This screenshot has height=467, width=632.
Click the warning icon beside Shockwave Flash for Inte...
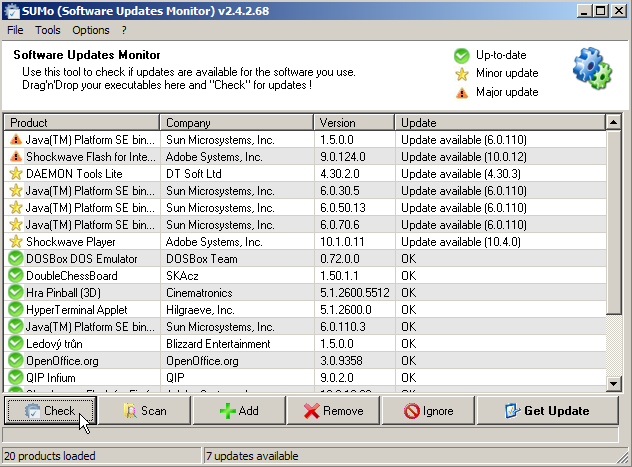(x=16, y=157)
